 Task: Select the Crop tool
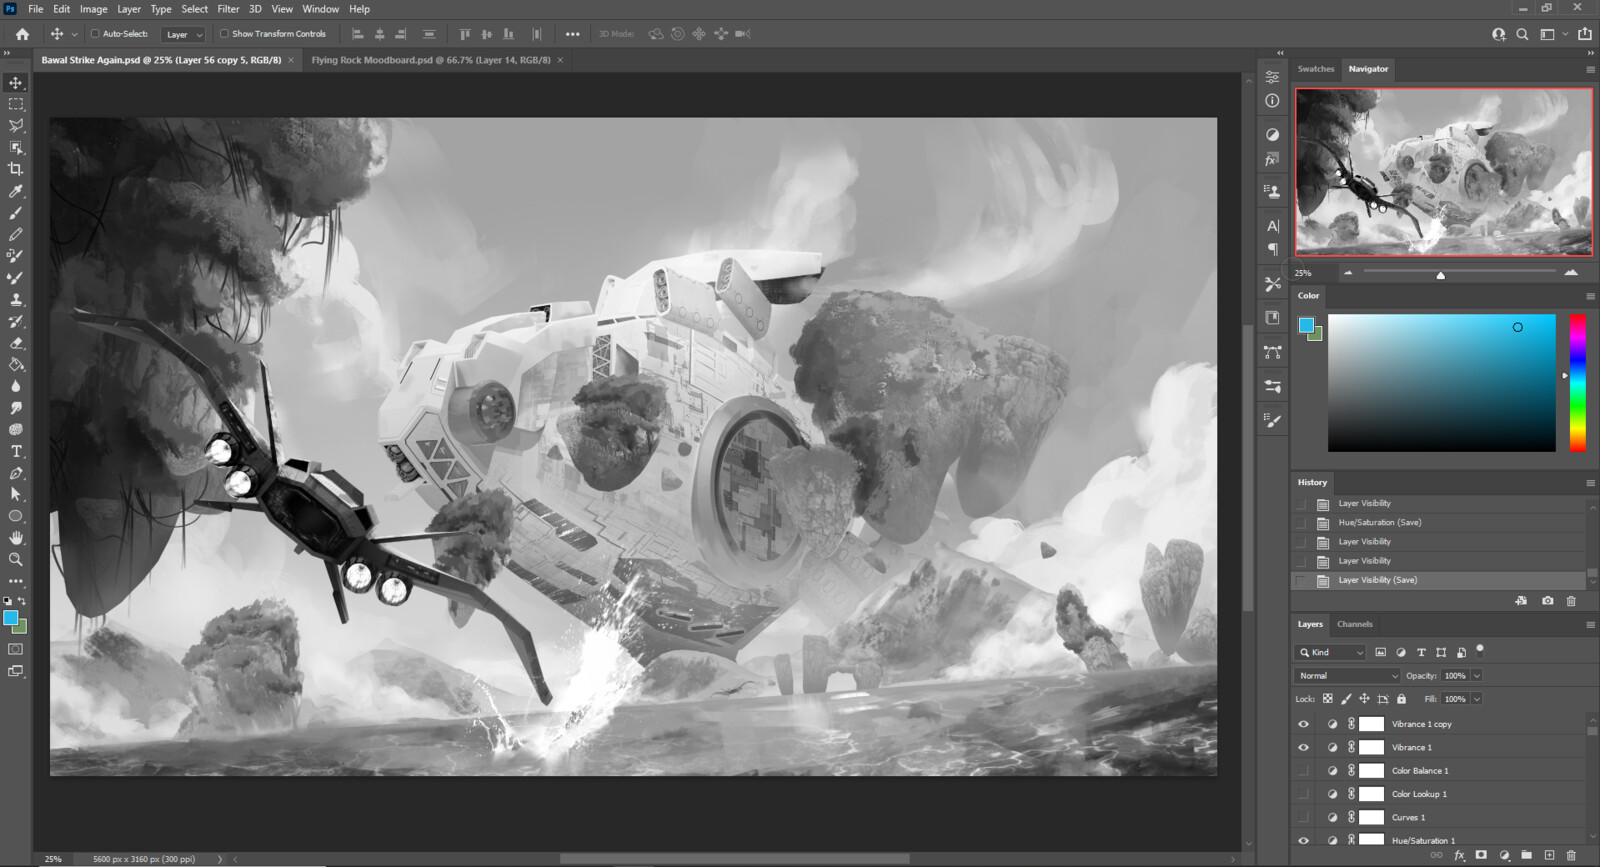pyautogui.click(x=16, y=169)
